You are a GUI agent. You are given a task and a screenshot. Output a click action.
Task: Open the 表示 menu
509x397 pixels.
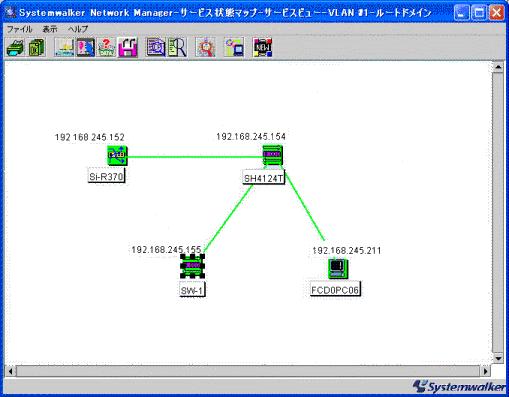[50, 29]
